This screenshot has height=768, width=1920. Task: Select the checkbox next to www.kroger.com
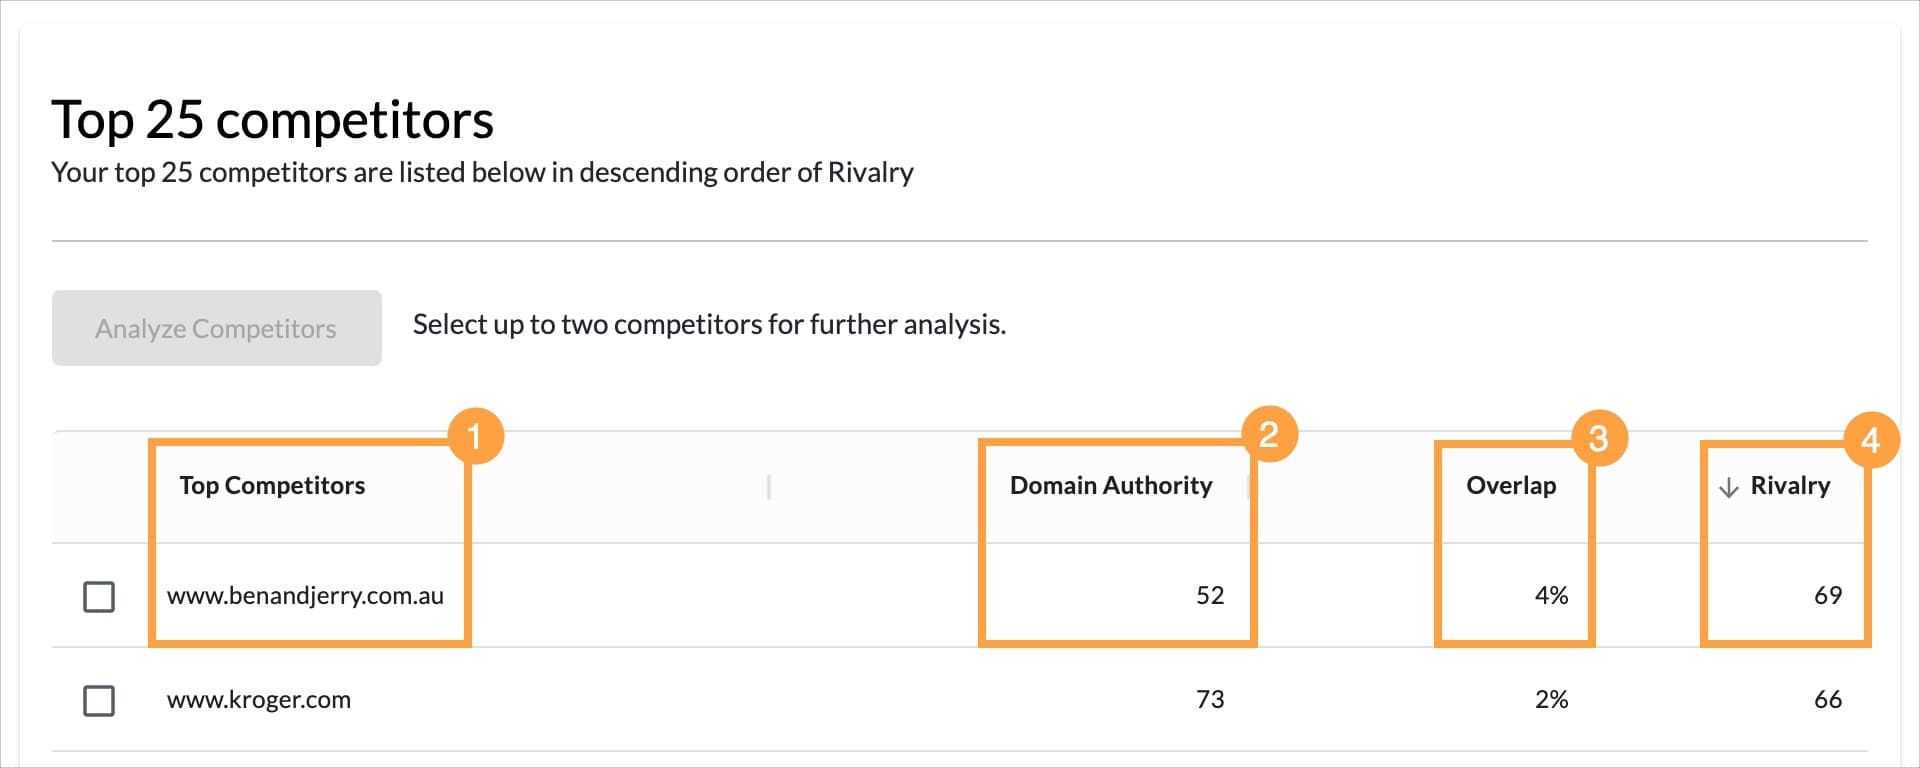tap(99, 701)
